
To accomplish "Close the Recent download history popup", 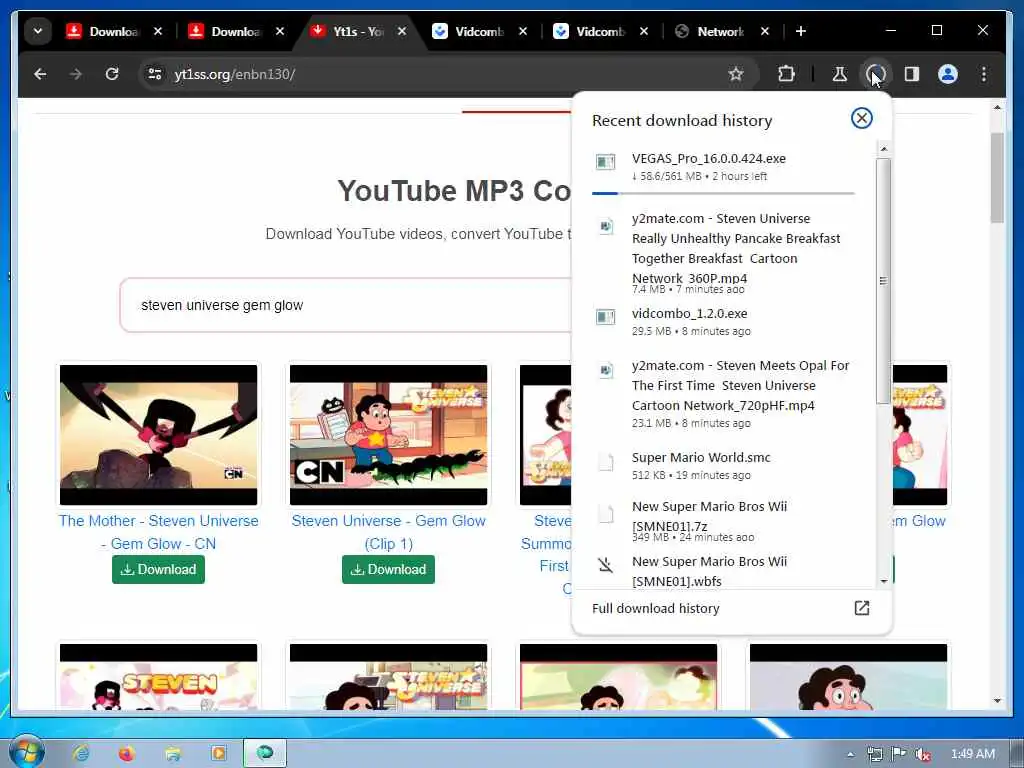I will click(861, 118).
